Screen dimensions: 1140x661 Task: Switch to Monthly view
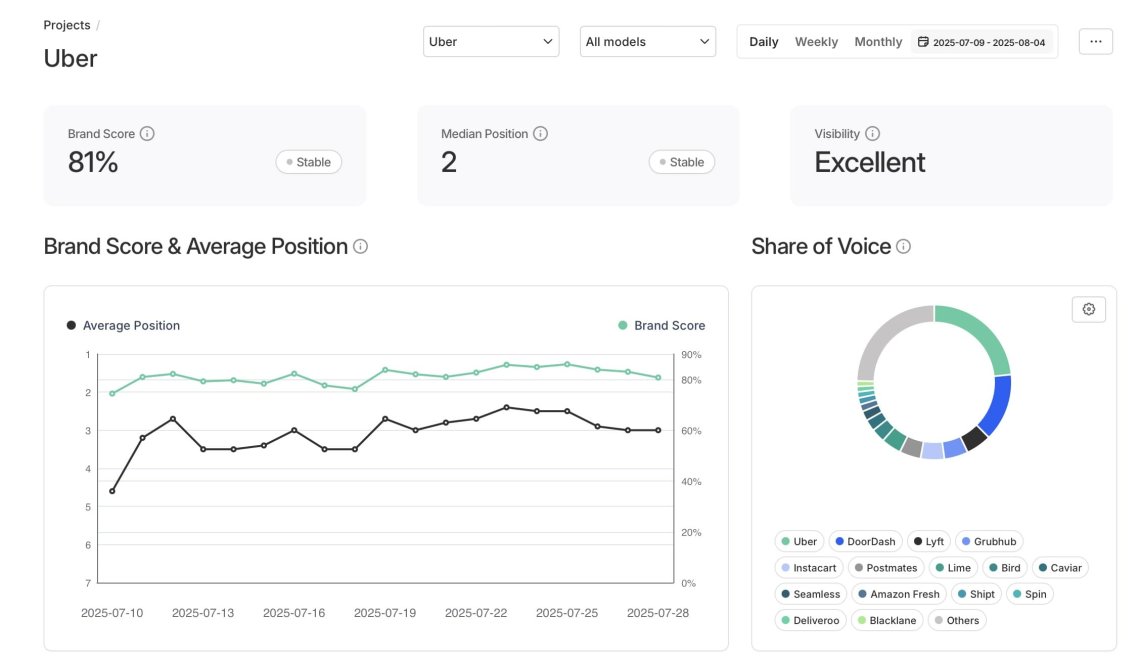click(878, 42)
